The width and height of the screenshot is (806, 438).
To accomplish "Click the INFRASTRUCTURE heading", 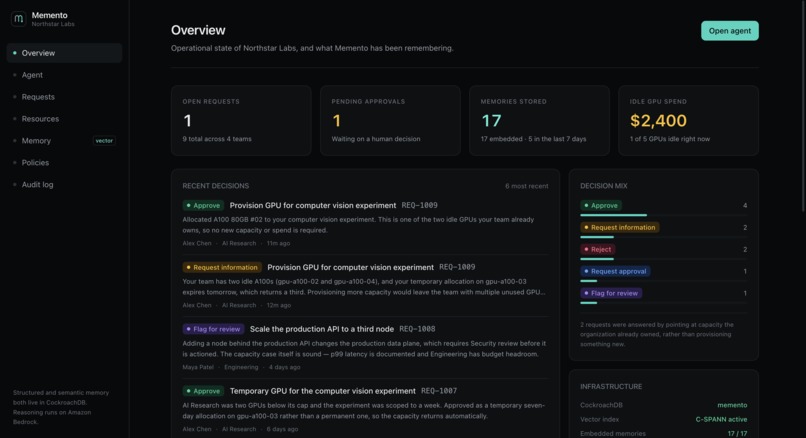I will point(611,387).
